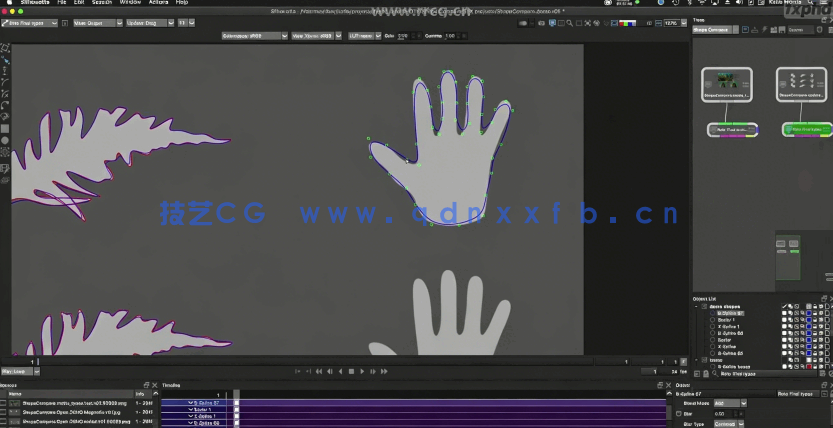Open the Actions menu
This screenshot has width=833, height=428.
pyautogui.click(x=158, y=3)
